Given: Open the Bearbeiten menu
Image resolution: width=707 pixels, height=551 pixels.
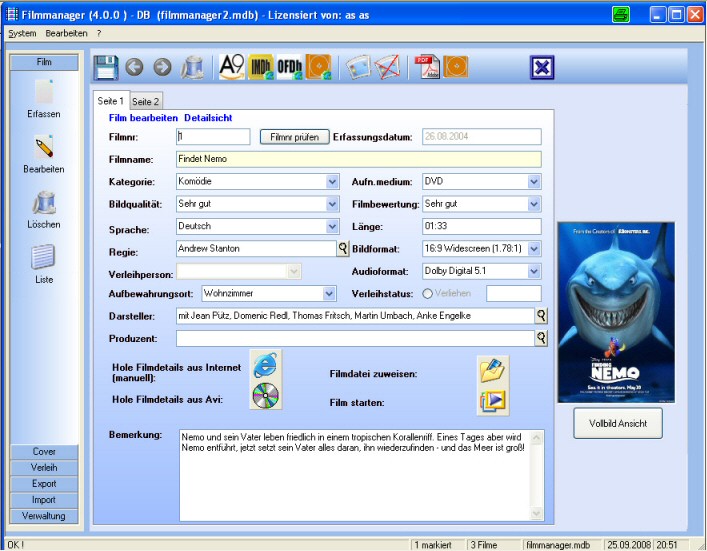Looking at the screenshot, I should point(67,33).
